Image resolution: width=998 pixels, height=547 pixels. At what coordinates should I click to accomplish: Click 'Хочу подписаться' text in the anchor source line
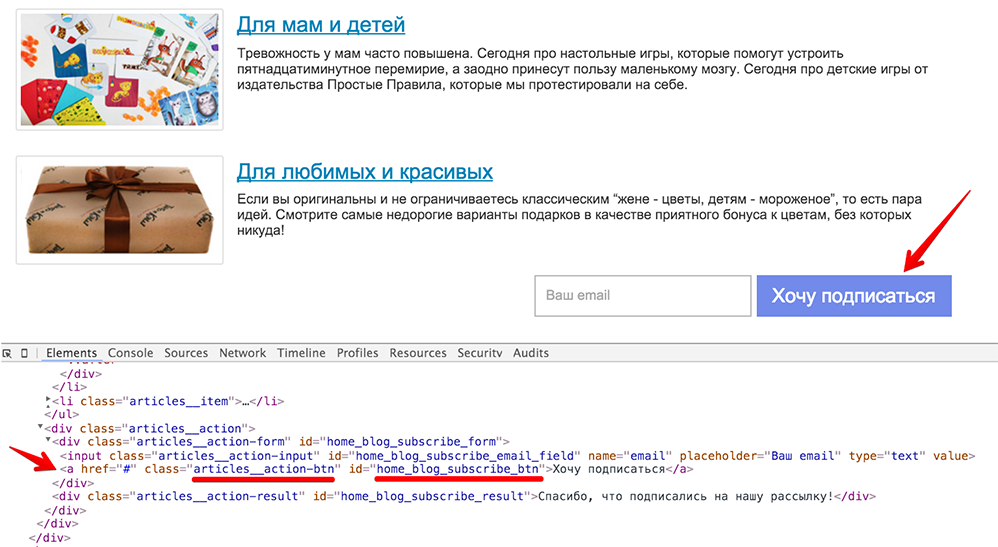(608, 469)
